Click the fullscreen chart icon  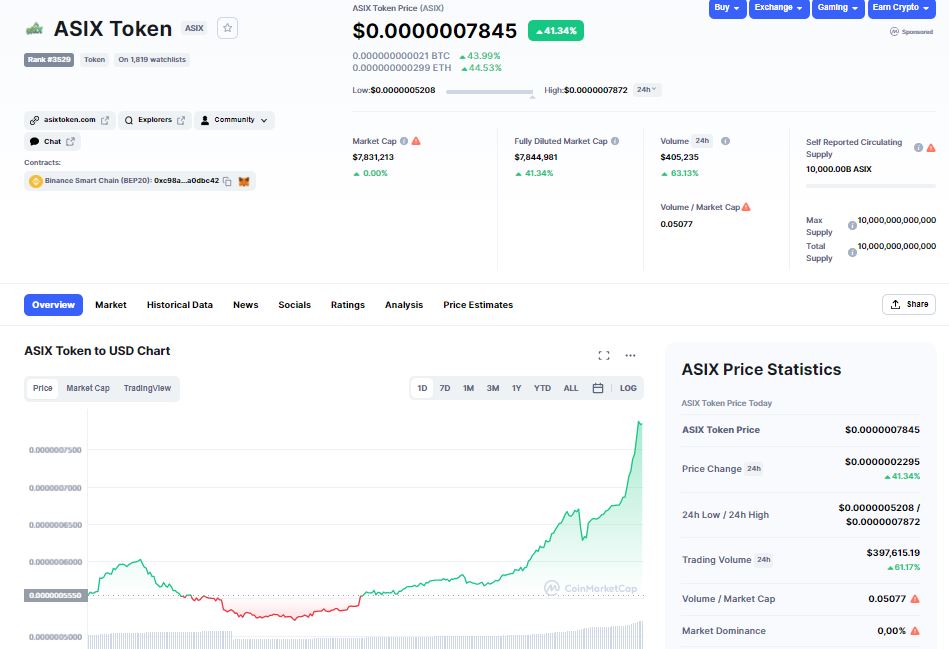click(x=603, y=355)
